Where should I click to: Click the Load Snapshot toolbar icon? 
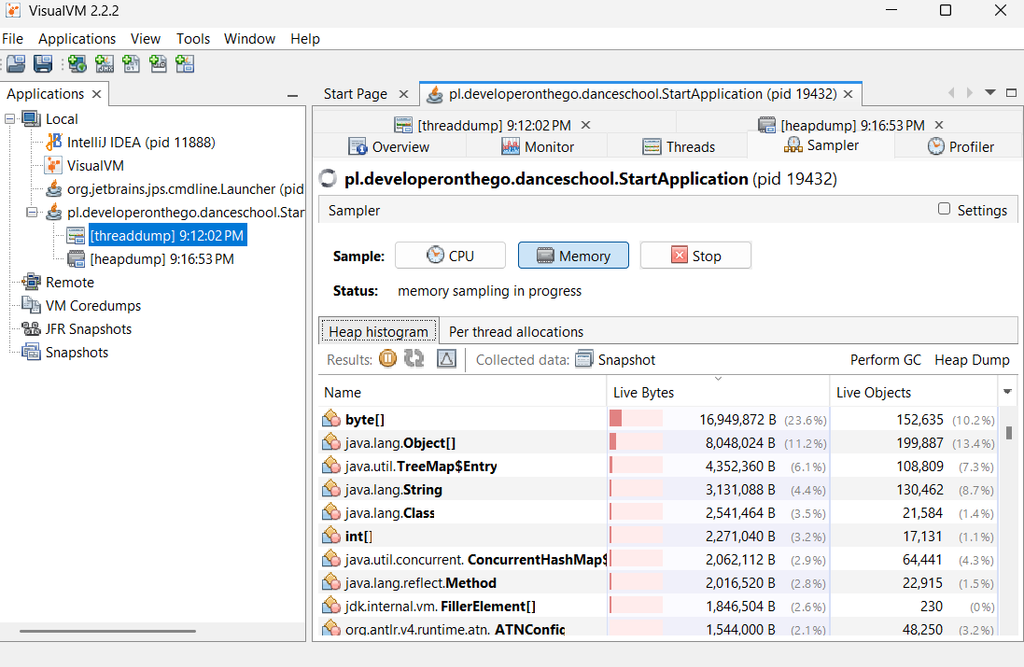pyautogui.click(x=16, y=64)
